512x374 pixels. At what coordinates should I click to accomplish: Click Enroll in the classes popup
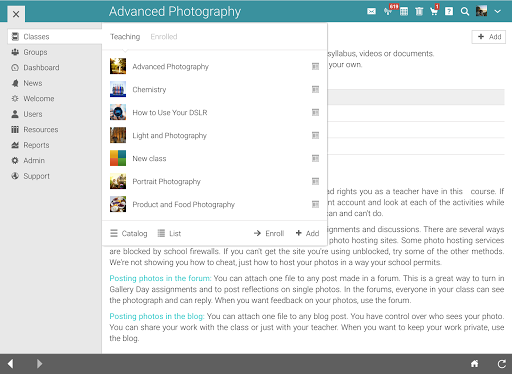(269, 233)
